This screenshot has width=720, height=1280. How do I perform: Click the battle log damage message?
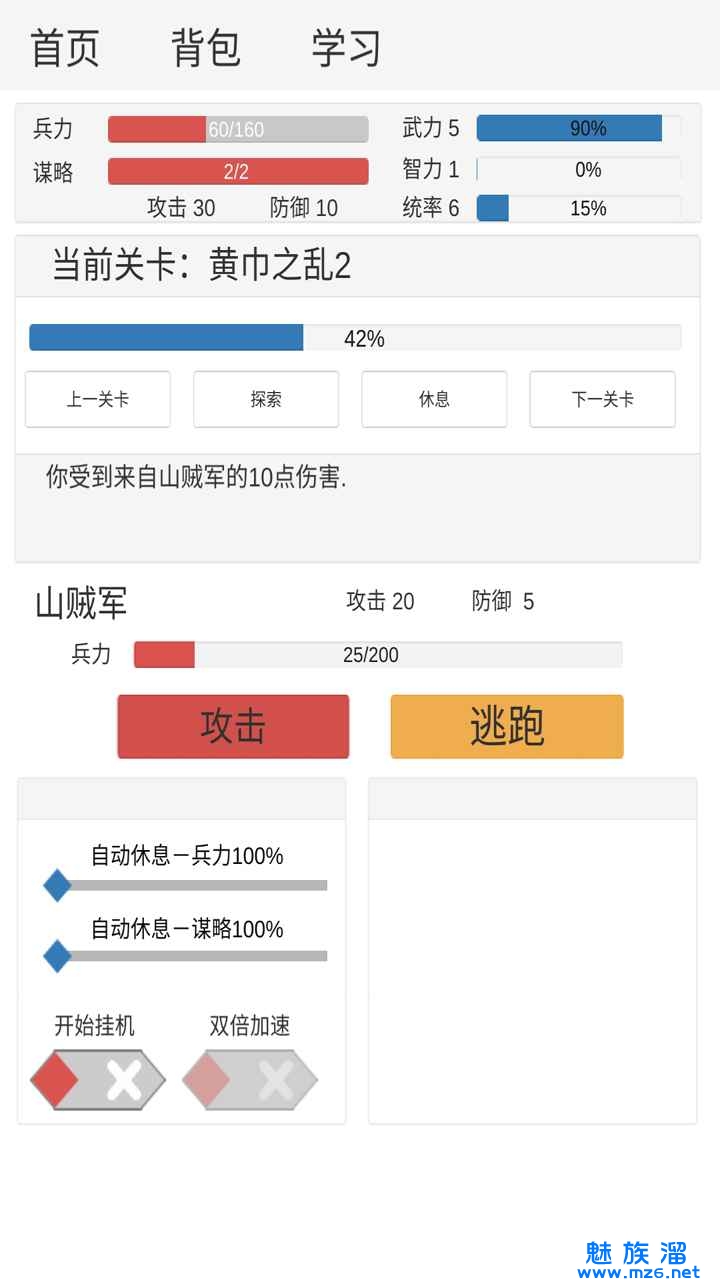pyautogui.click(x=196, y=478)
